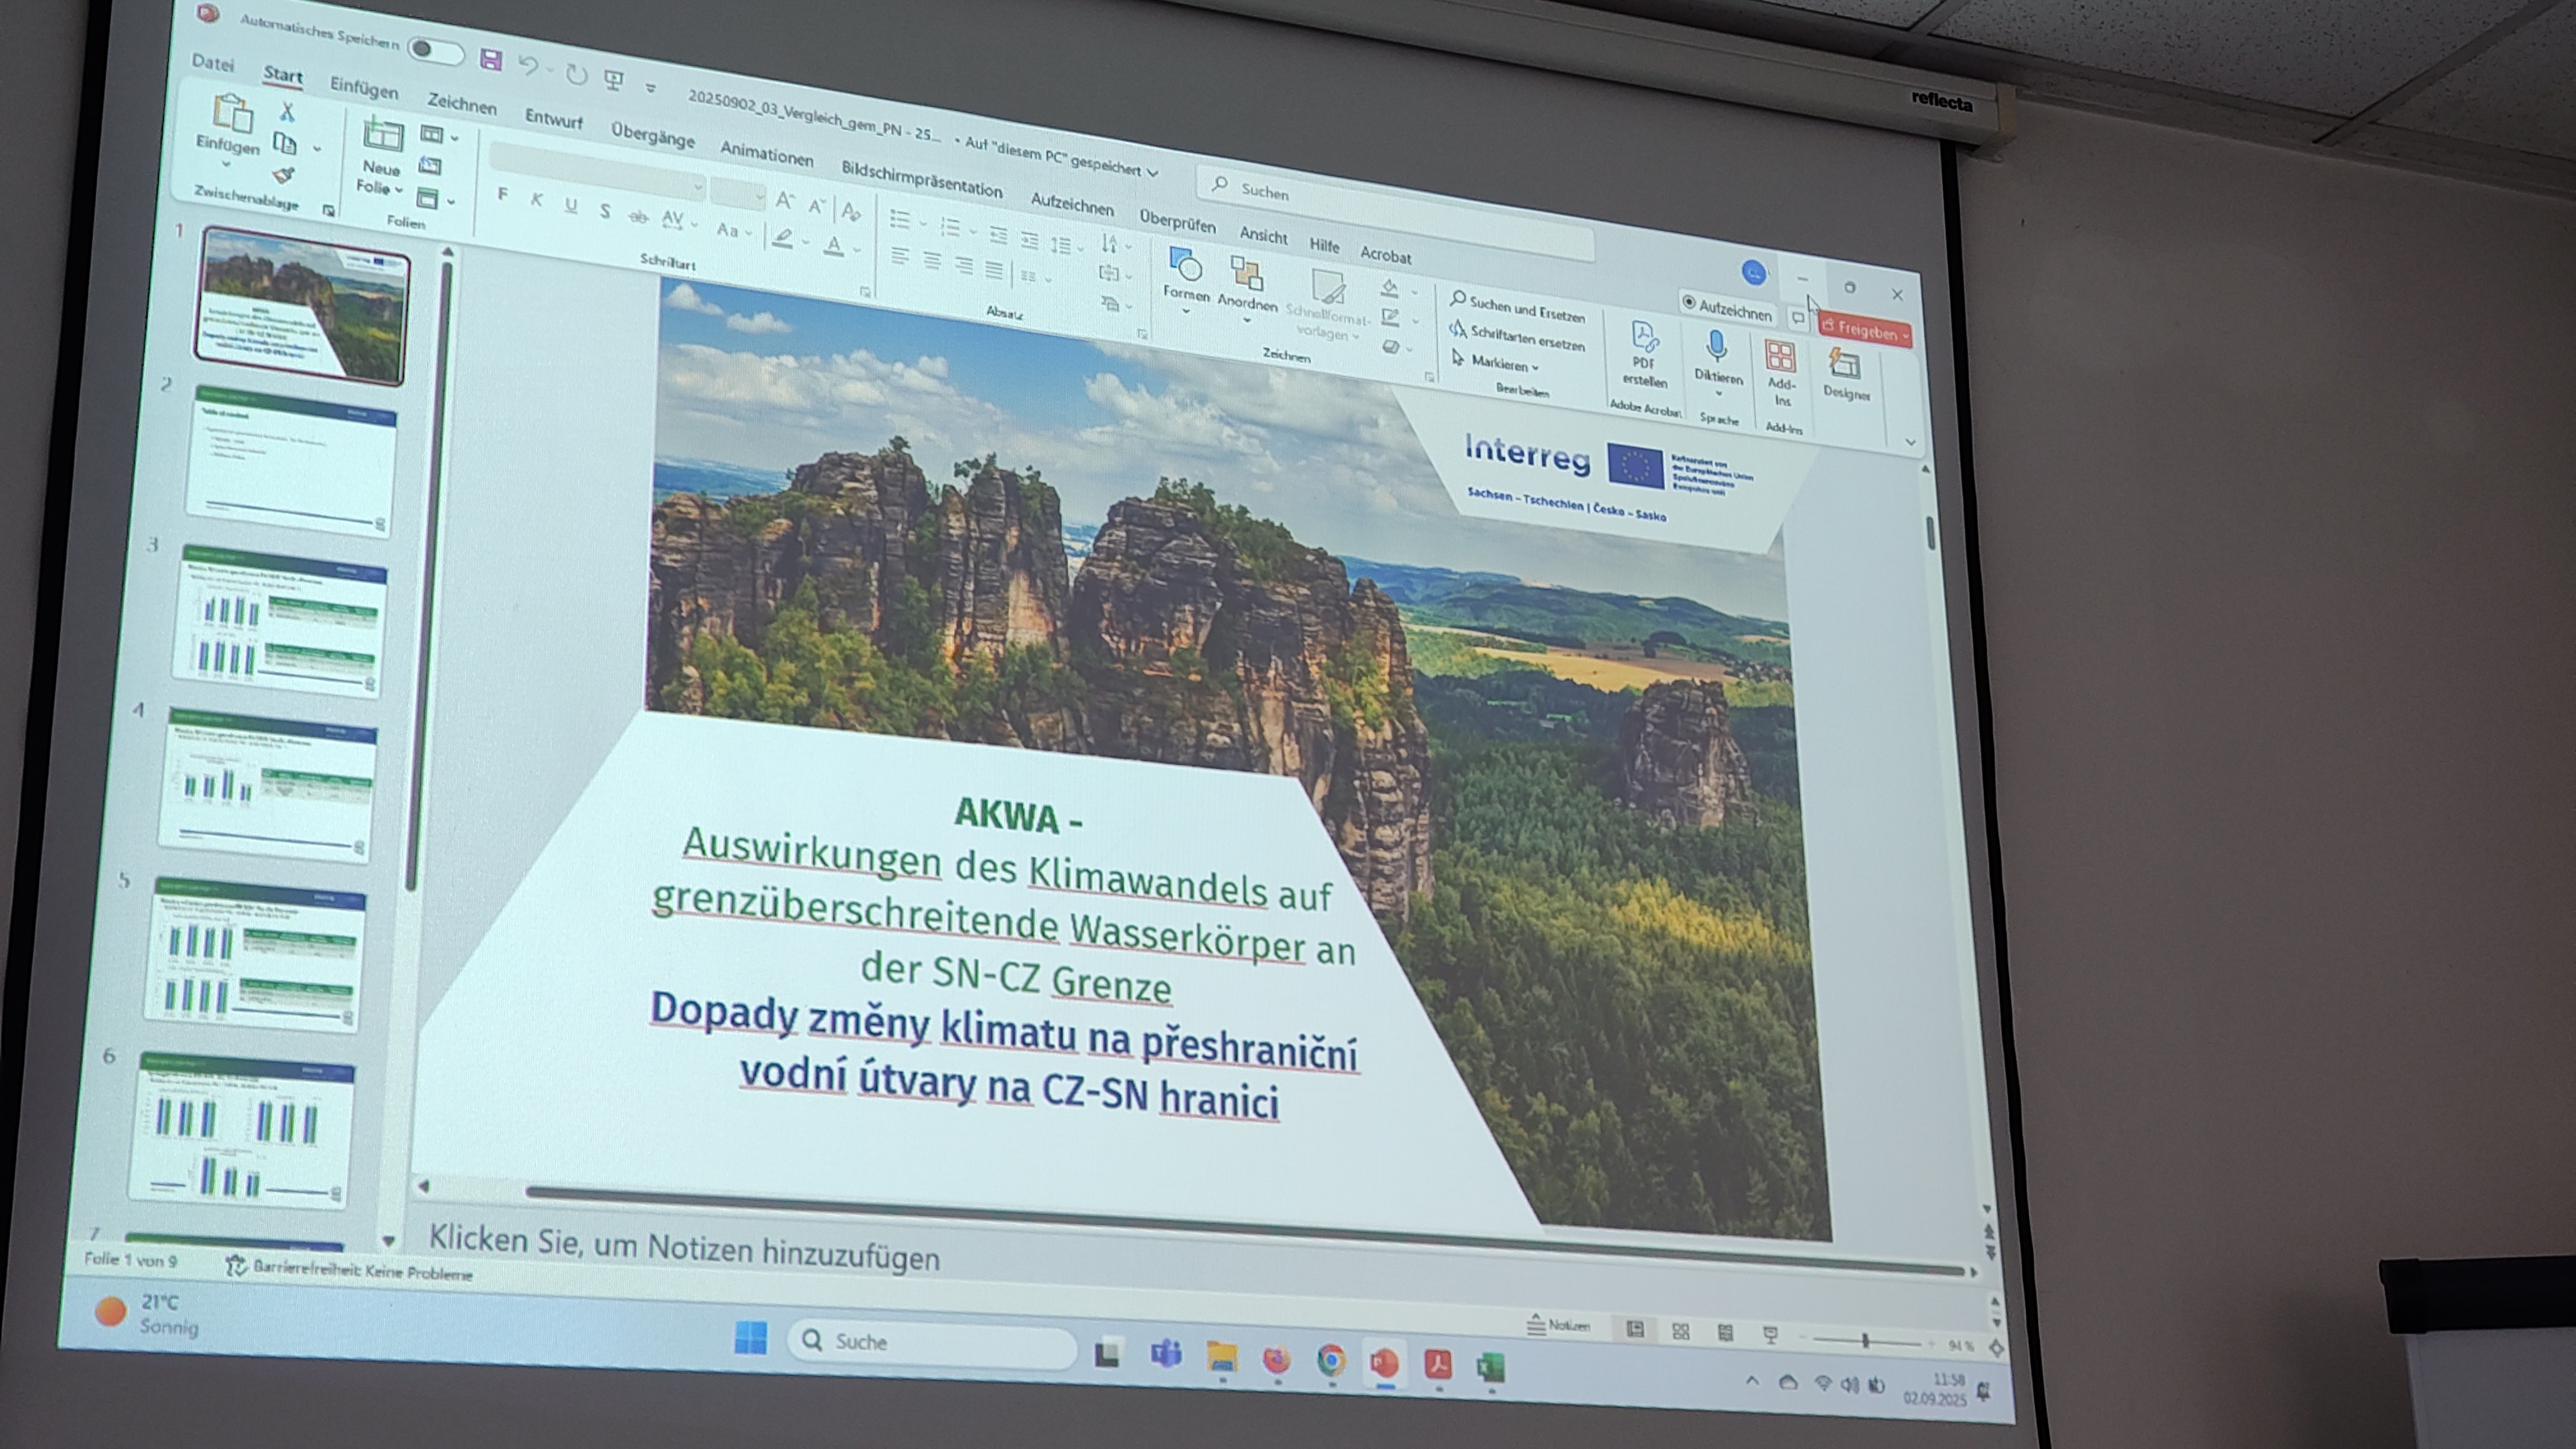Adjust the zoom slider handle
Viewport: 2576px width, 1449px height.
click(x=1865, y=1341)
